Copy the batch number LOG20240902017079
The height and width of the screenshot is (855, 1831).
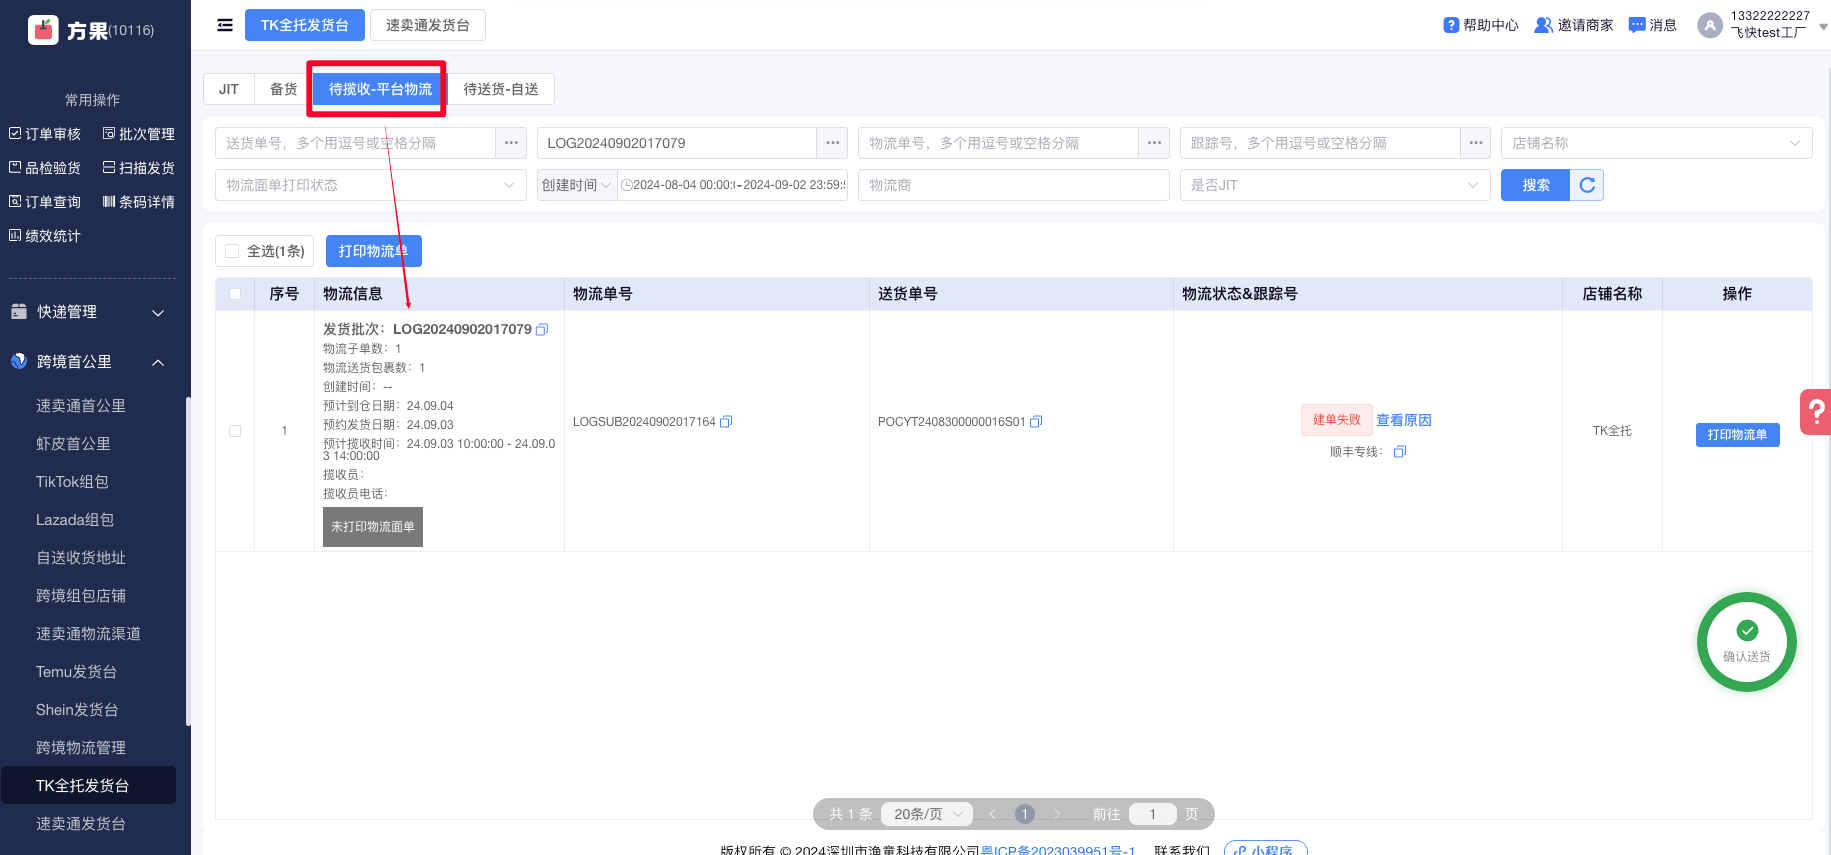542,330
